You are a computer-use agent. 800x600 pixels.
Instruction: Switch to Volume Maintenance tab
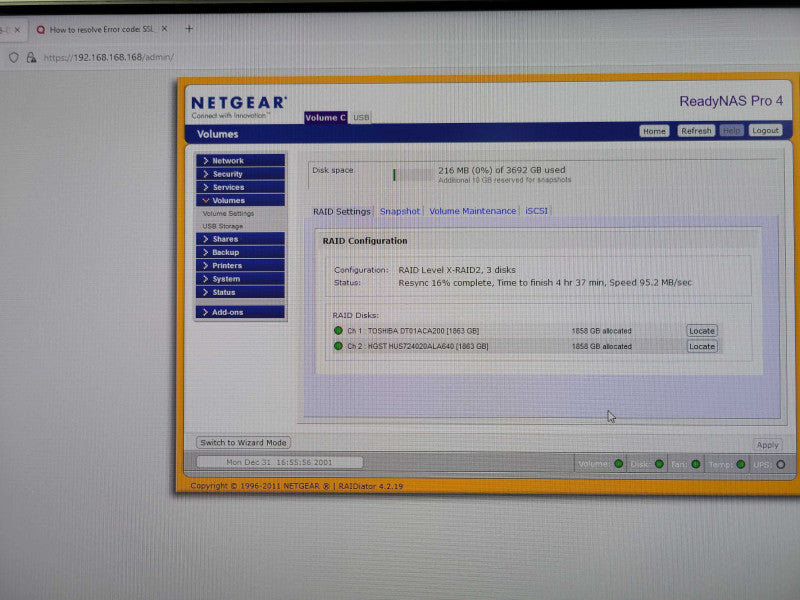pyautogui.click(x=472, y=211)
